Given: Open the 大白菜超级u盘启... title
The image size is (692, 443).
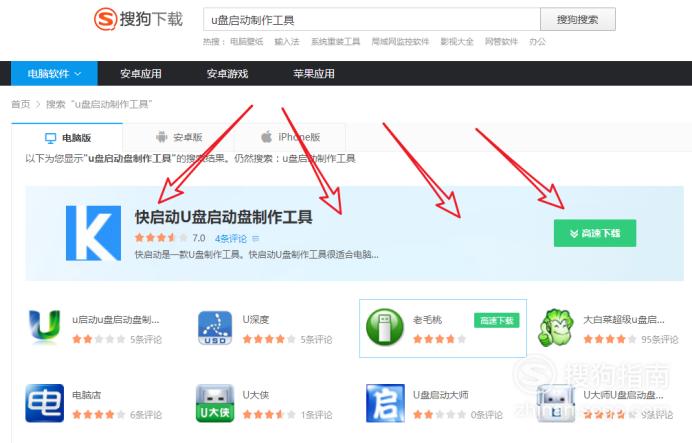Looking at the screenshot, I should pyautogui.click(x=624, y=319).
